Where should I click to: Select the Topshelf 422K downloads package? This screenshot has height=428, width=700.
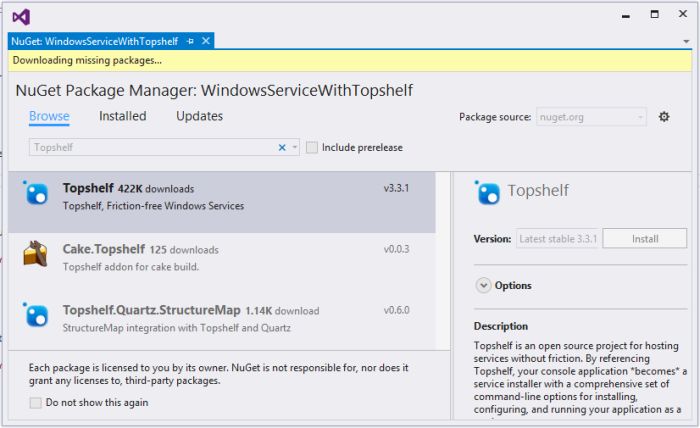point(222,202)
